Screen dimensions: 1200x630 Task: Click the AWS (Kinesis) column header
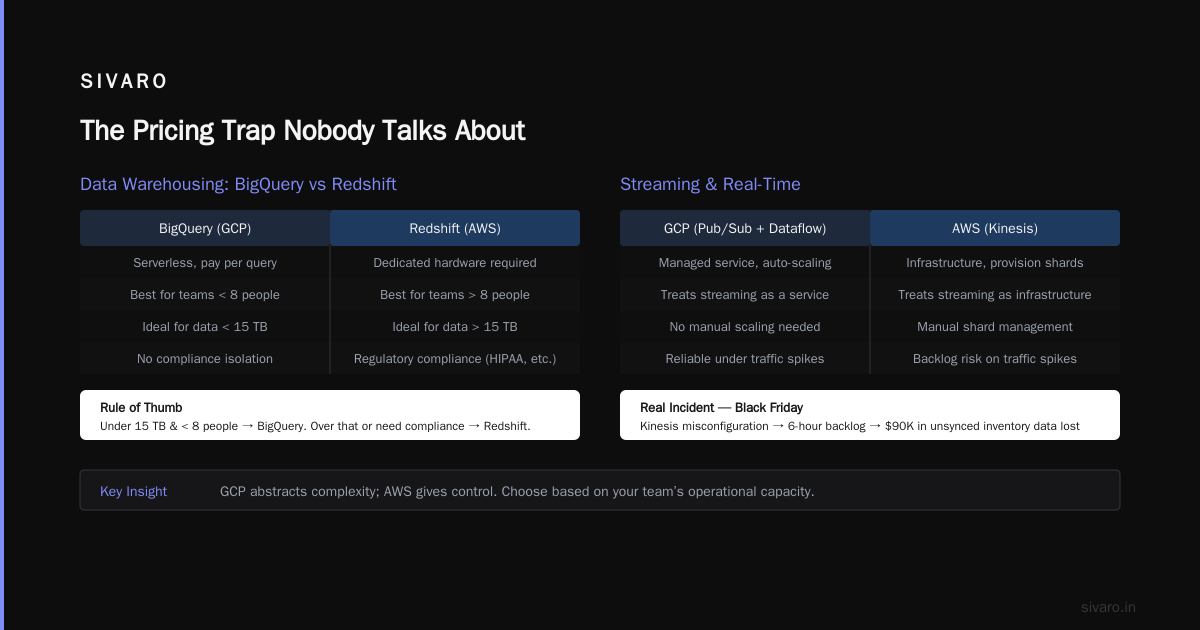tap(995, 228)
